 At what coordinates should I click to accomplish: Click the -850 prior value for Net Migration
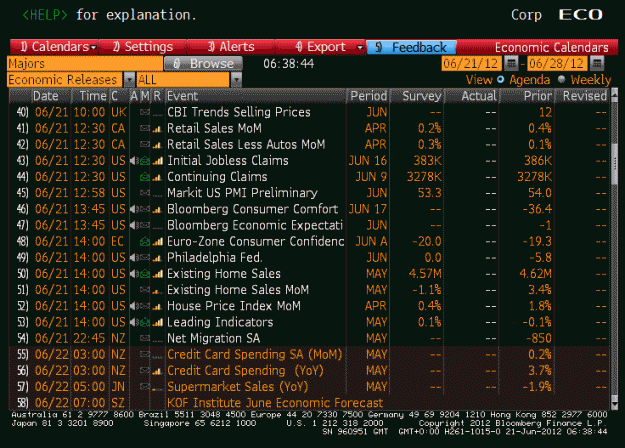coord(539,338)
